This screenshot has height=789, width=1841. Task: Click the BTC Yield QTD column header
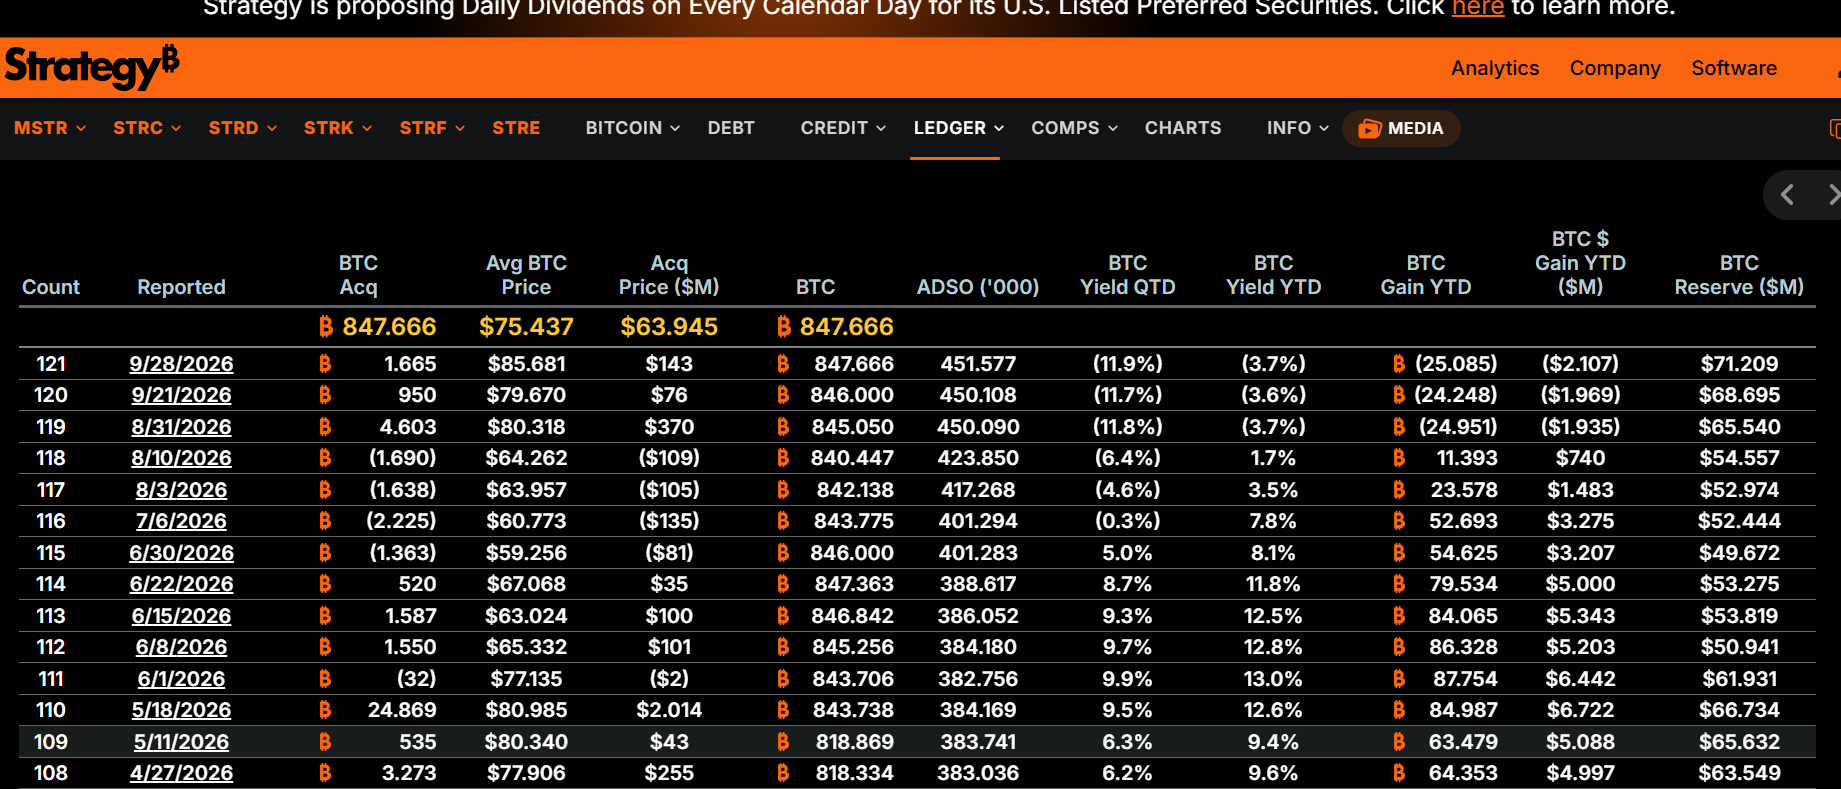click(1128, 275)
